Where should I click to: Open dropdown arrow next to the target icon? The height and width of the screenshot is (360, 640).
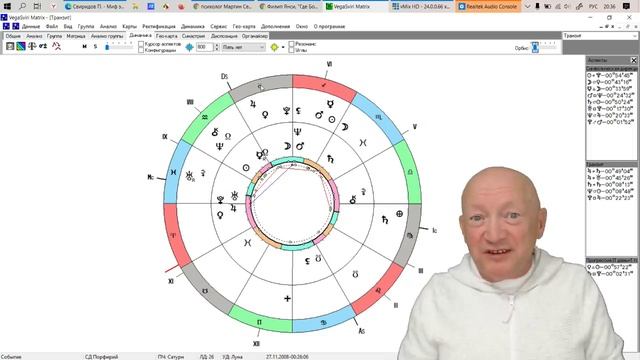283,47
